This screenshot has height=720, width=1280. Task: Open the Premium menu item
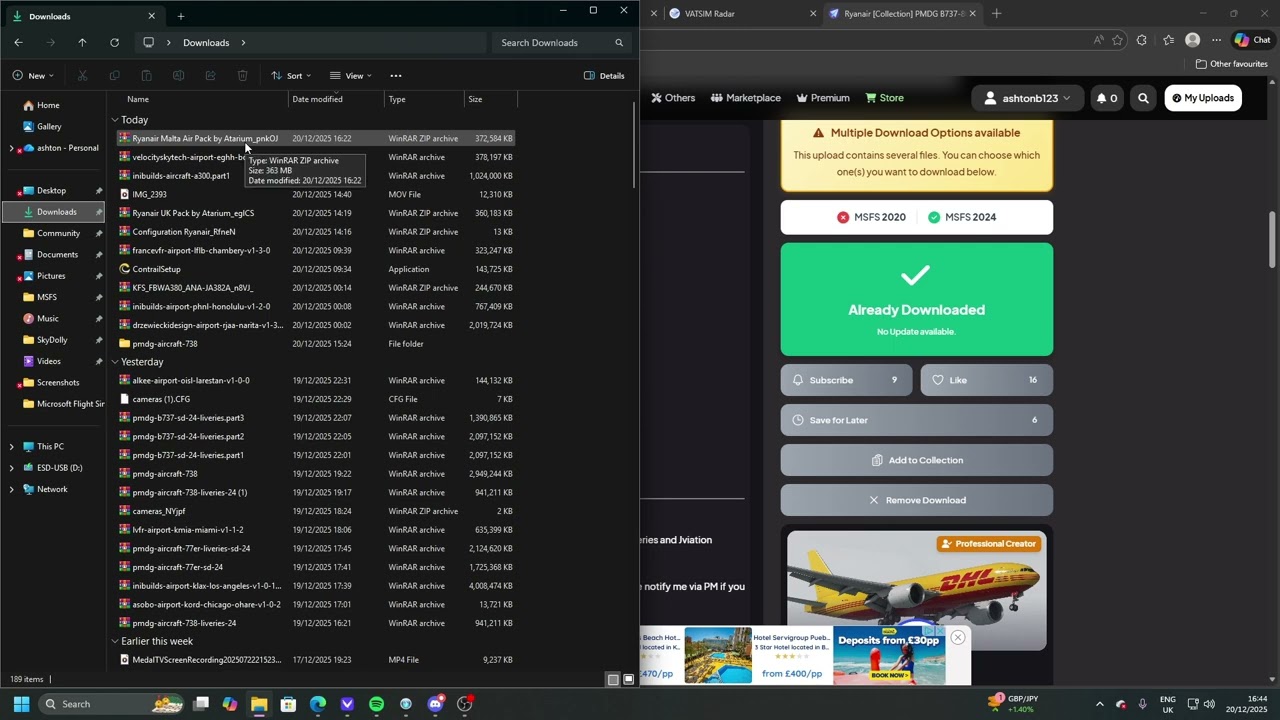pos(822,98)
